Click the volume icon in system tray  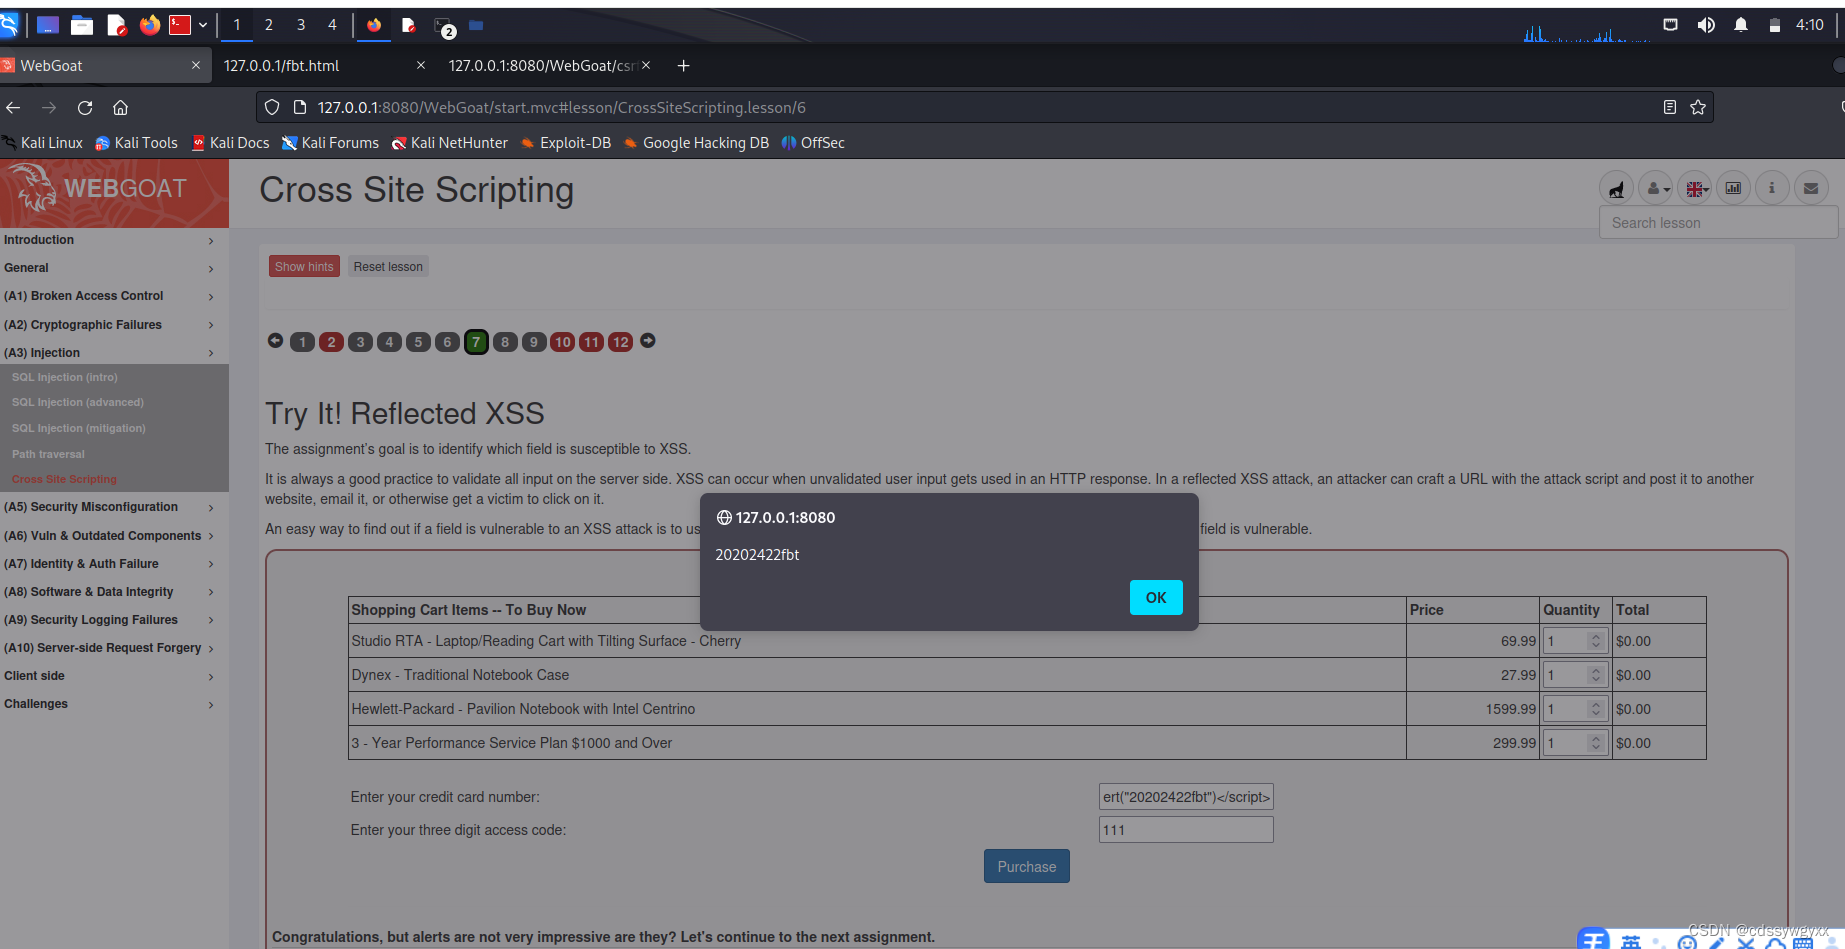coord(1706,25)
